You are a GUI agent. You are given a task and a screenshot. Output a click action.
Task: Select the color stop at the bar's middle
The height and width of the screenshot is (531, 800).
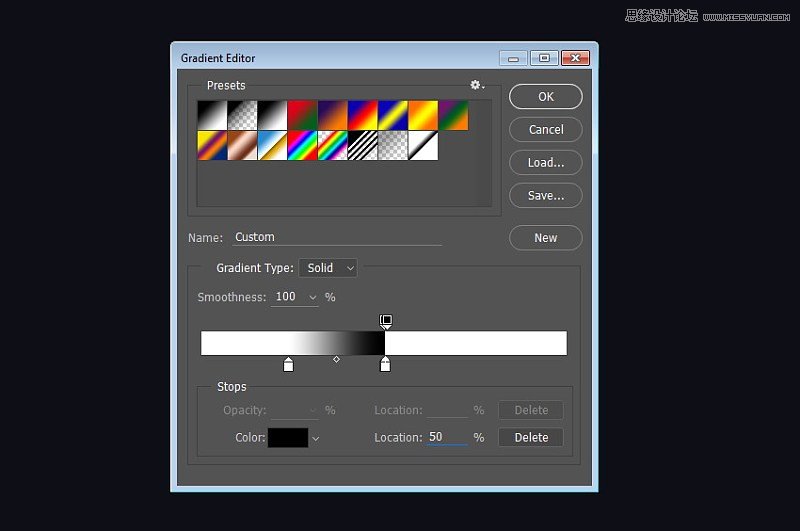coord(385,364)
